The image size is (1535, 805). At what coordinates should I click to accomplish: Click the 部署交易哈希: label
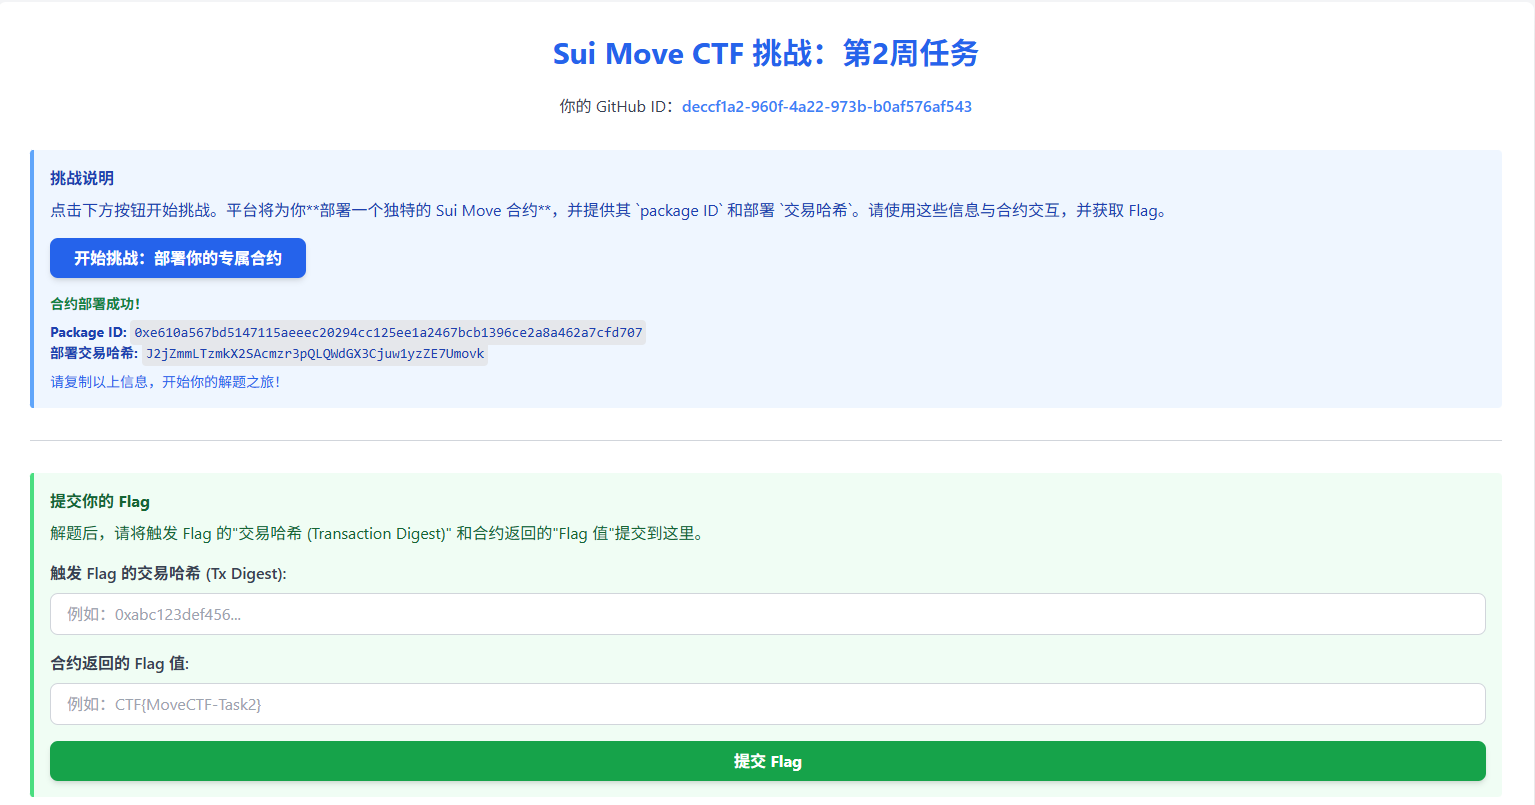click(x=94, y=353)
